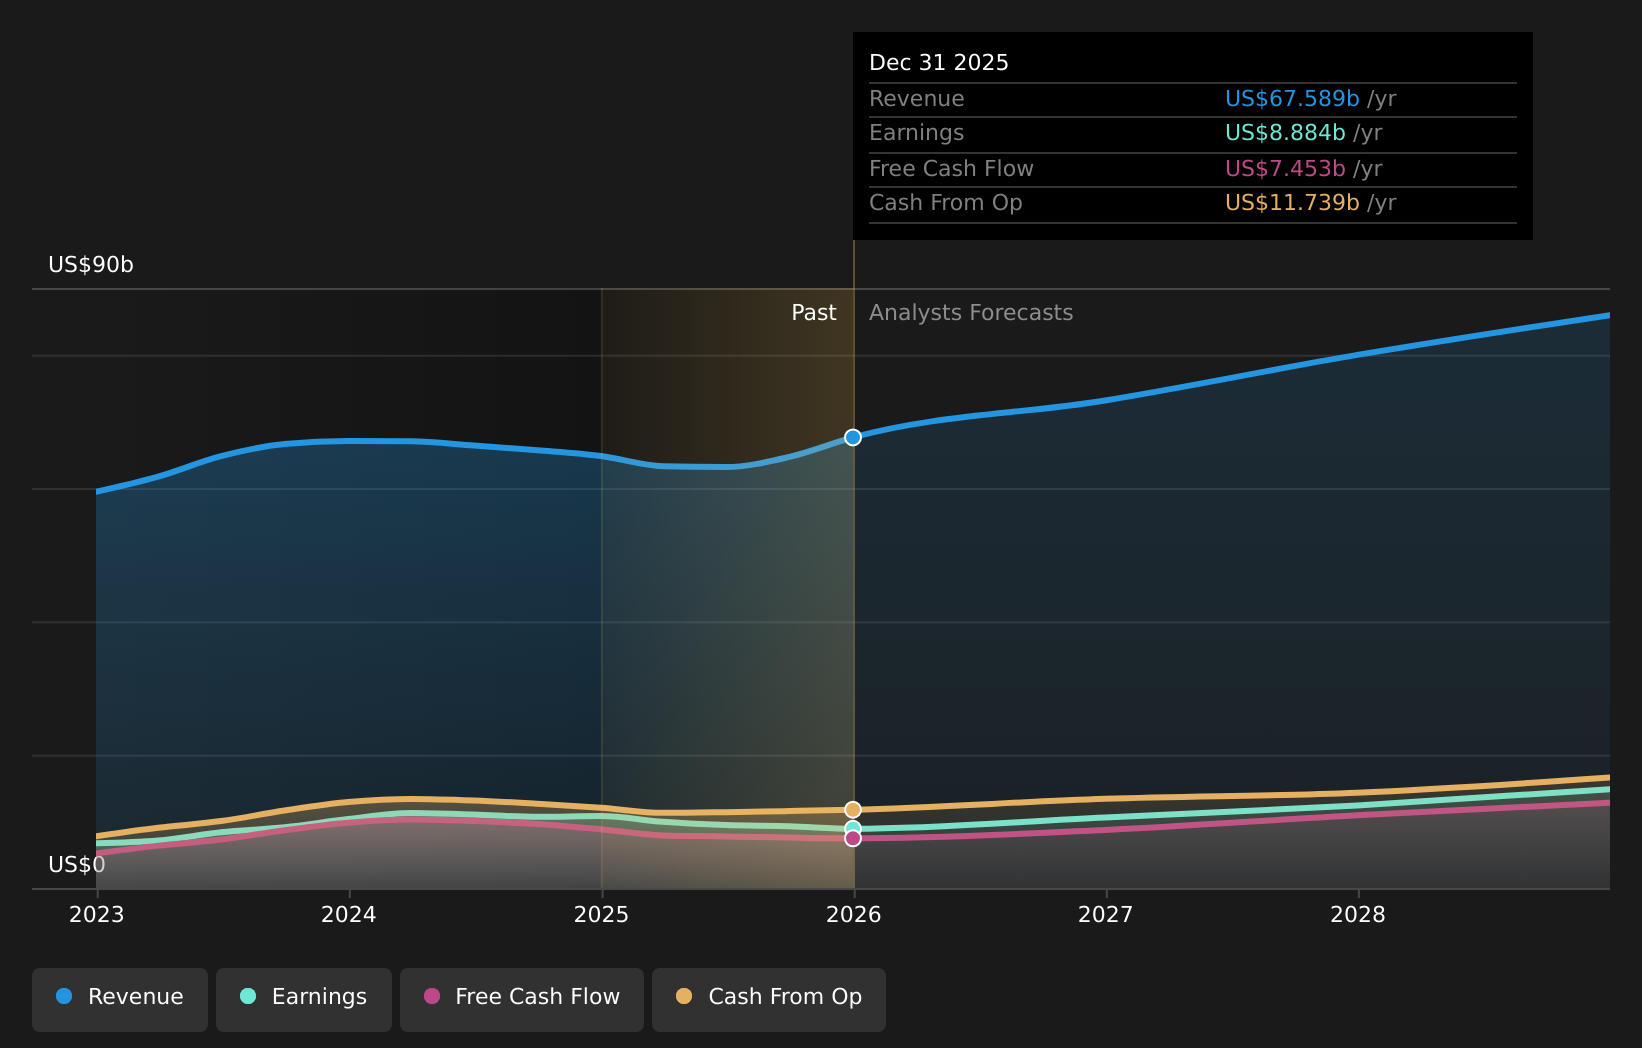The width and height of the screenshot is (1642, 1048).
Task: Click the pink Free Cash Flow data marker
Action: pyautogui.click(x=853, y=839)
